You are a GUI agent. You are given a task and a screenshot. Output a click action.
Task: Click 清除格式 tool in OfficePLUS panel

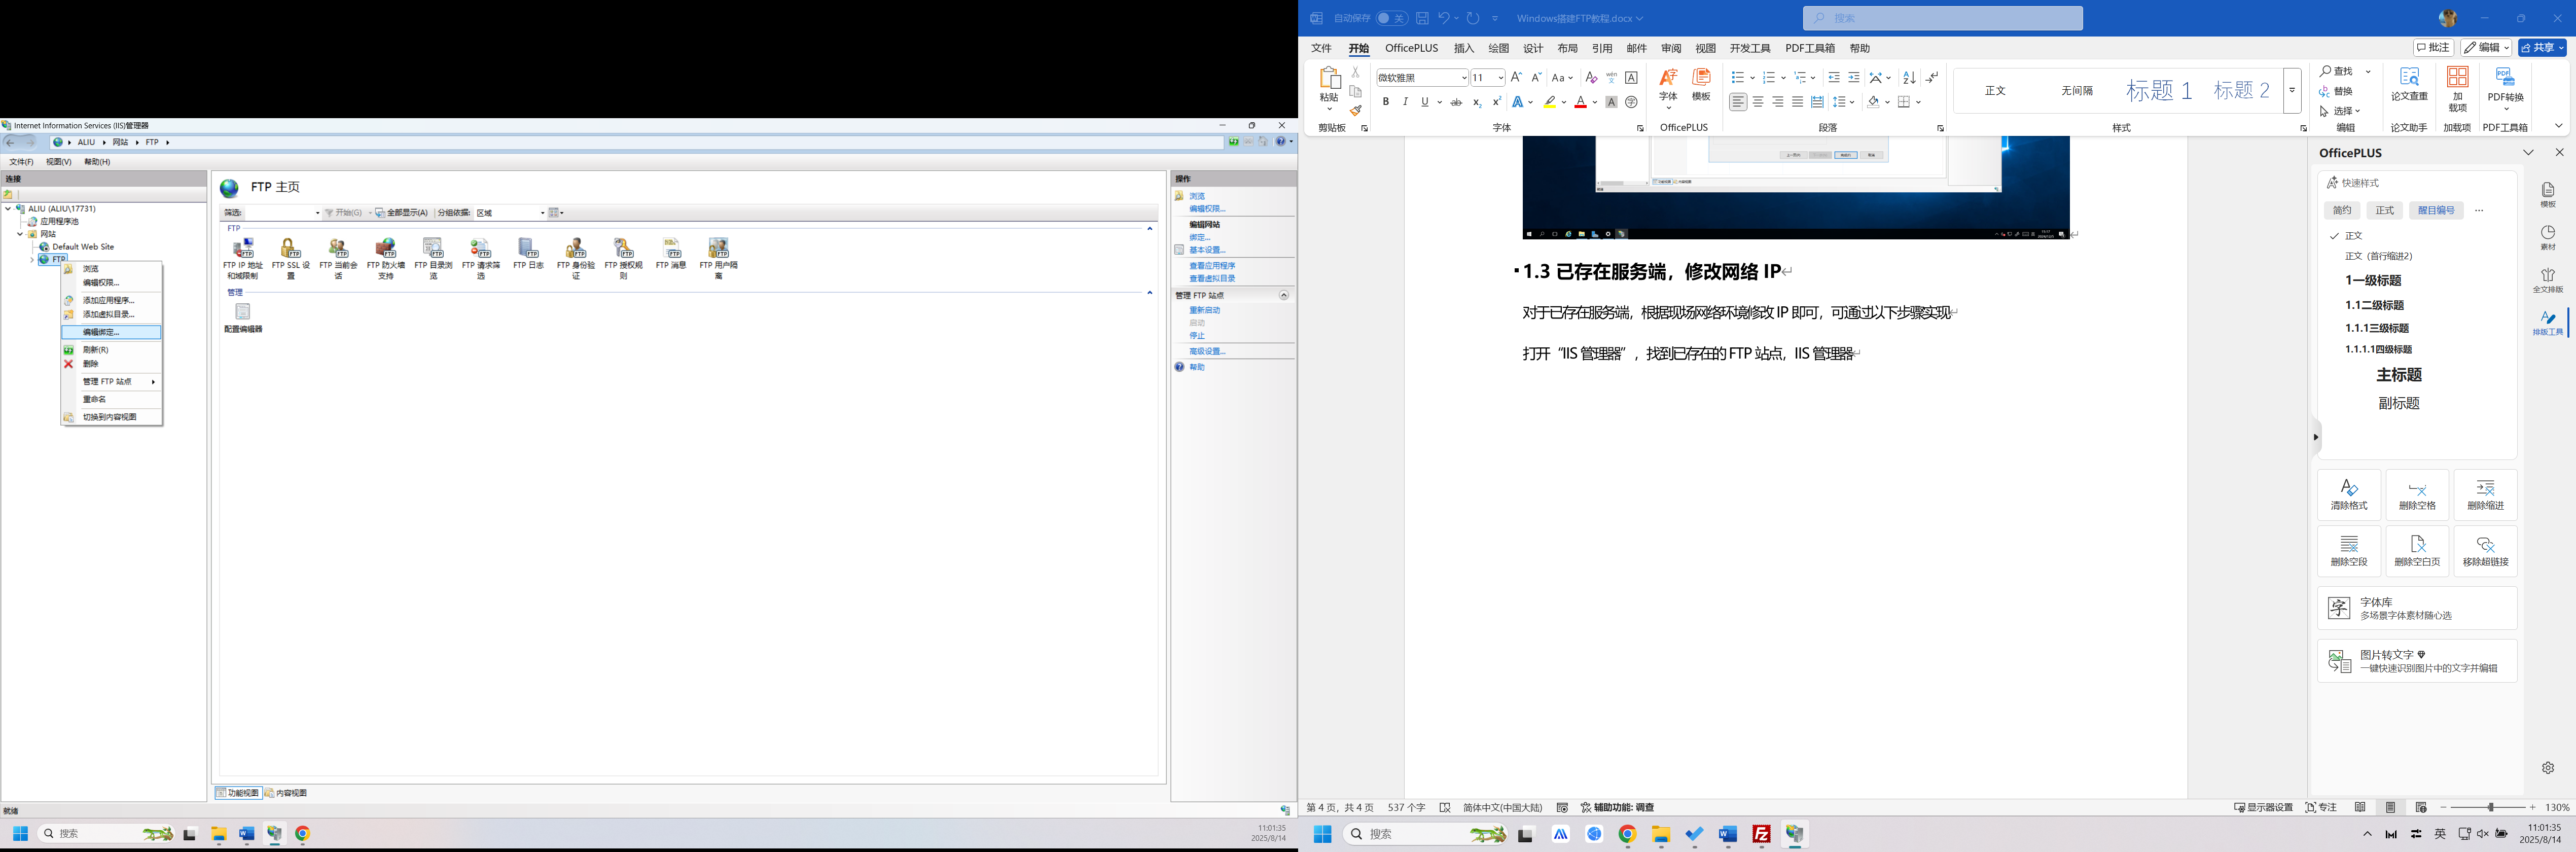pos(2349,495)
